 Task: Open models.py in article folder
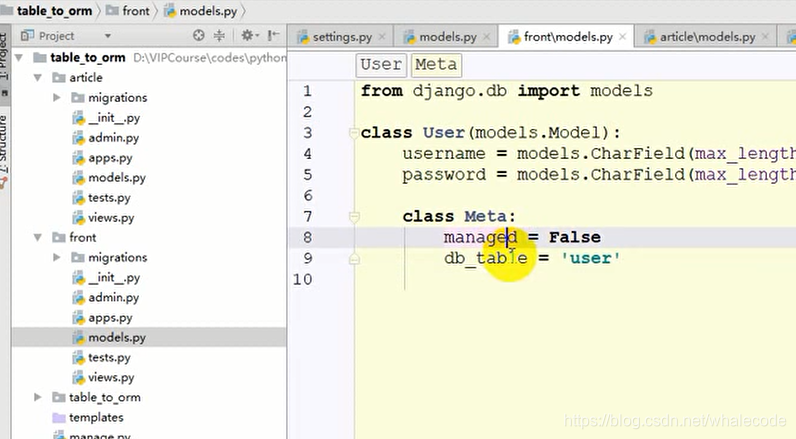pyautogui.click(x=117, y=178)
